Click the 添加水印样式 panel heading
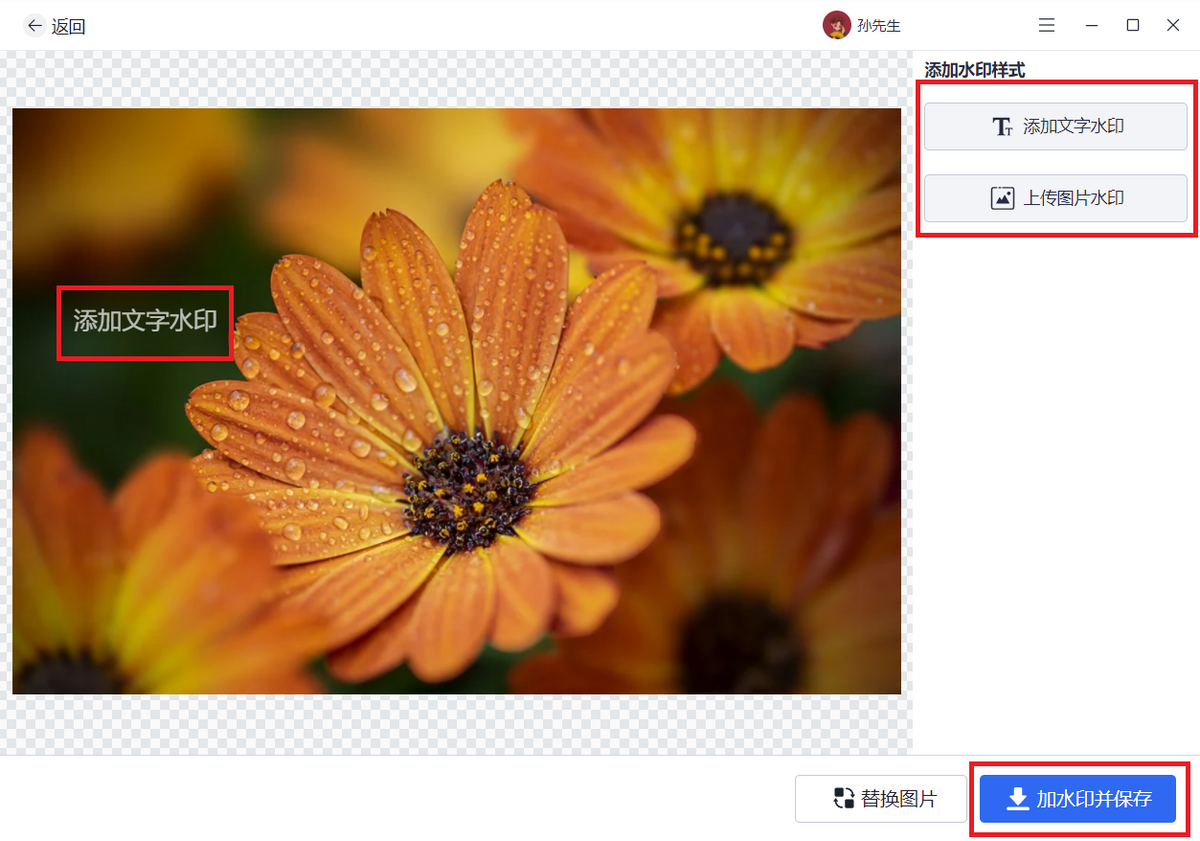1200x841 pixels. (975, 70)
